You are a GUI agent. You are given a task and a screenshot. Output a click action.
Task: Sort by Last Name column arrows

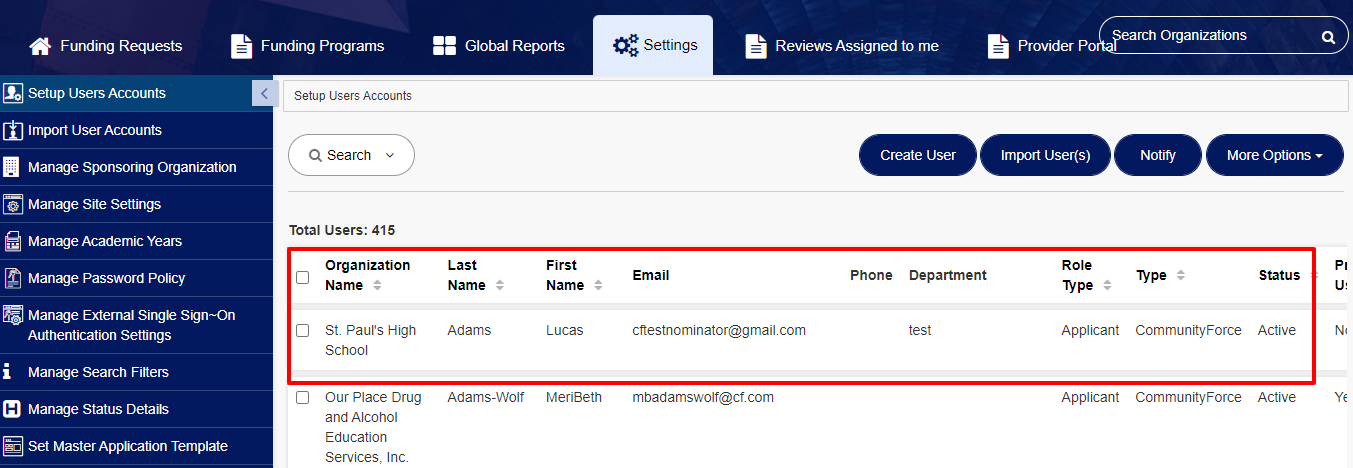499,285
